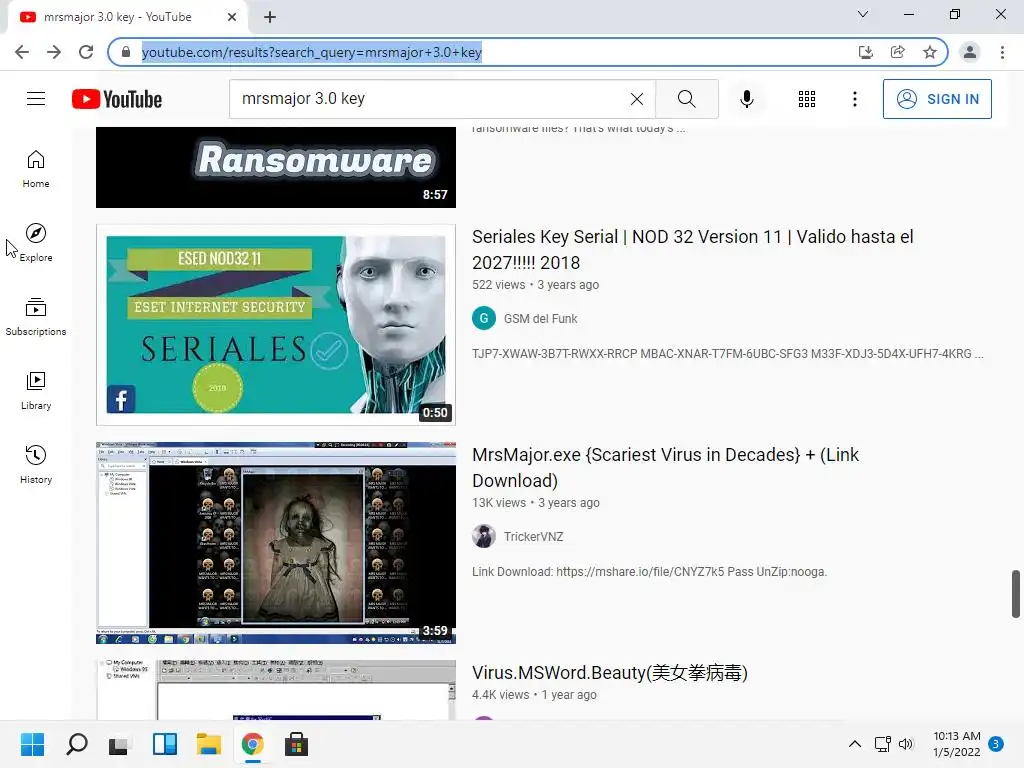Start voice search with microphone

coord(746,99)
